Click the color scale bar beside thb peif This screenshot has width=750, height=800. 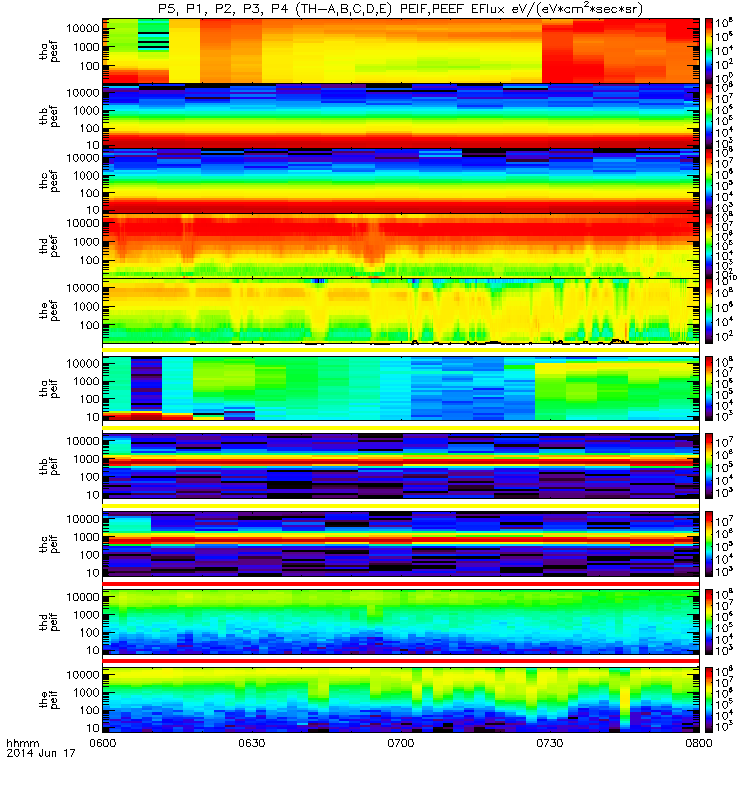(709, 466)
